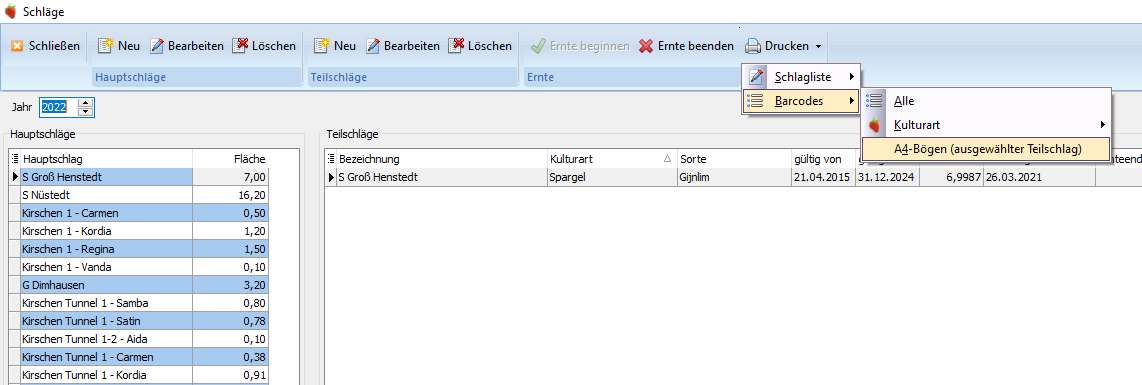Sort by the Kulturart column header

[612, 159]
